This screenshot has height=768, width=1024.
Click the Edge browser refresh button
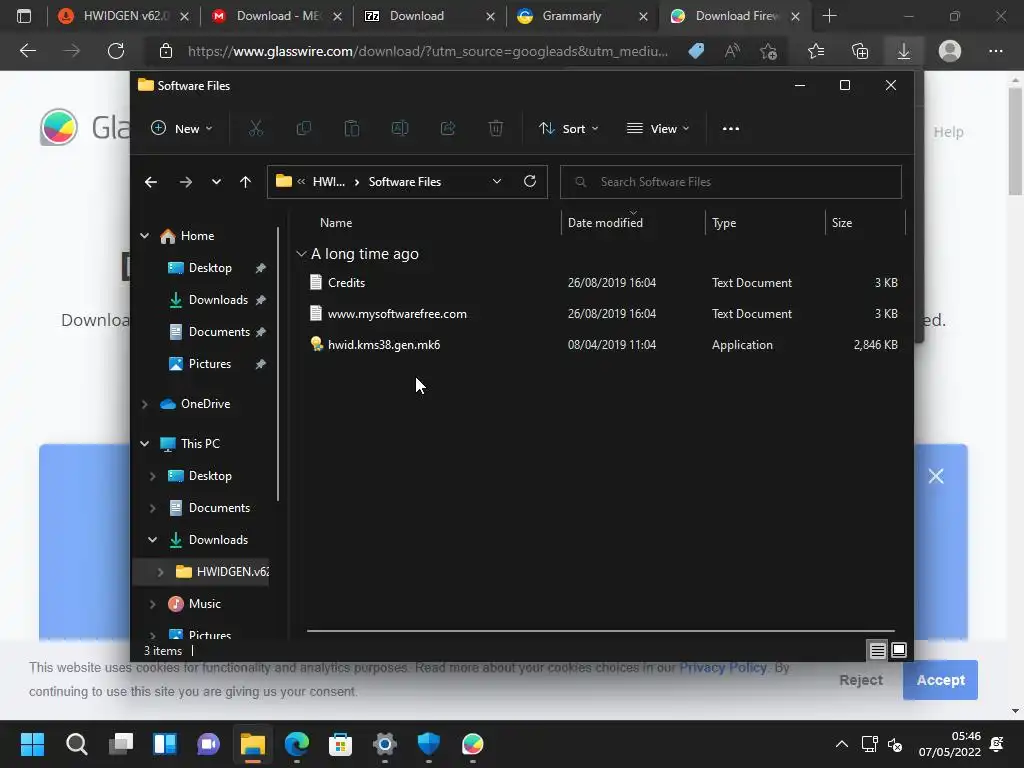(x=116, y=51)
